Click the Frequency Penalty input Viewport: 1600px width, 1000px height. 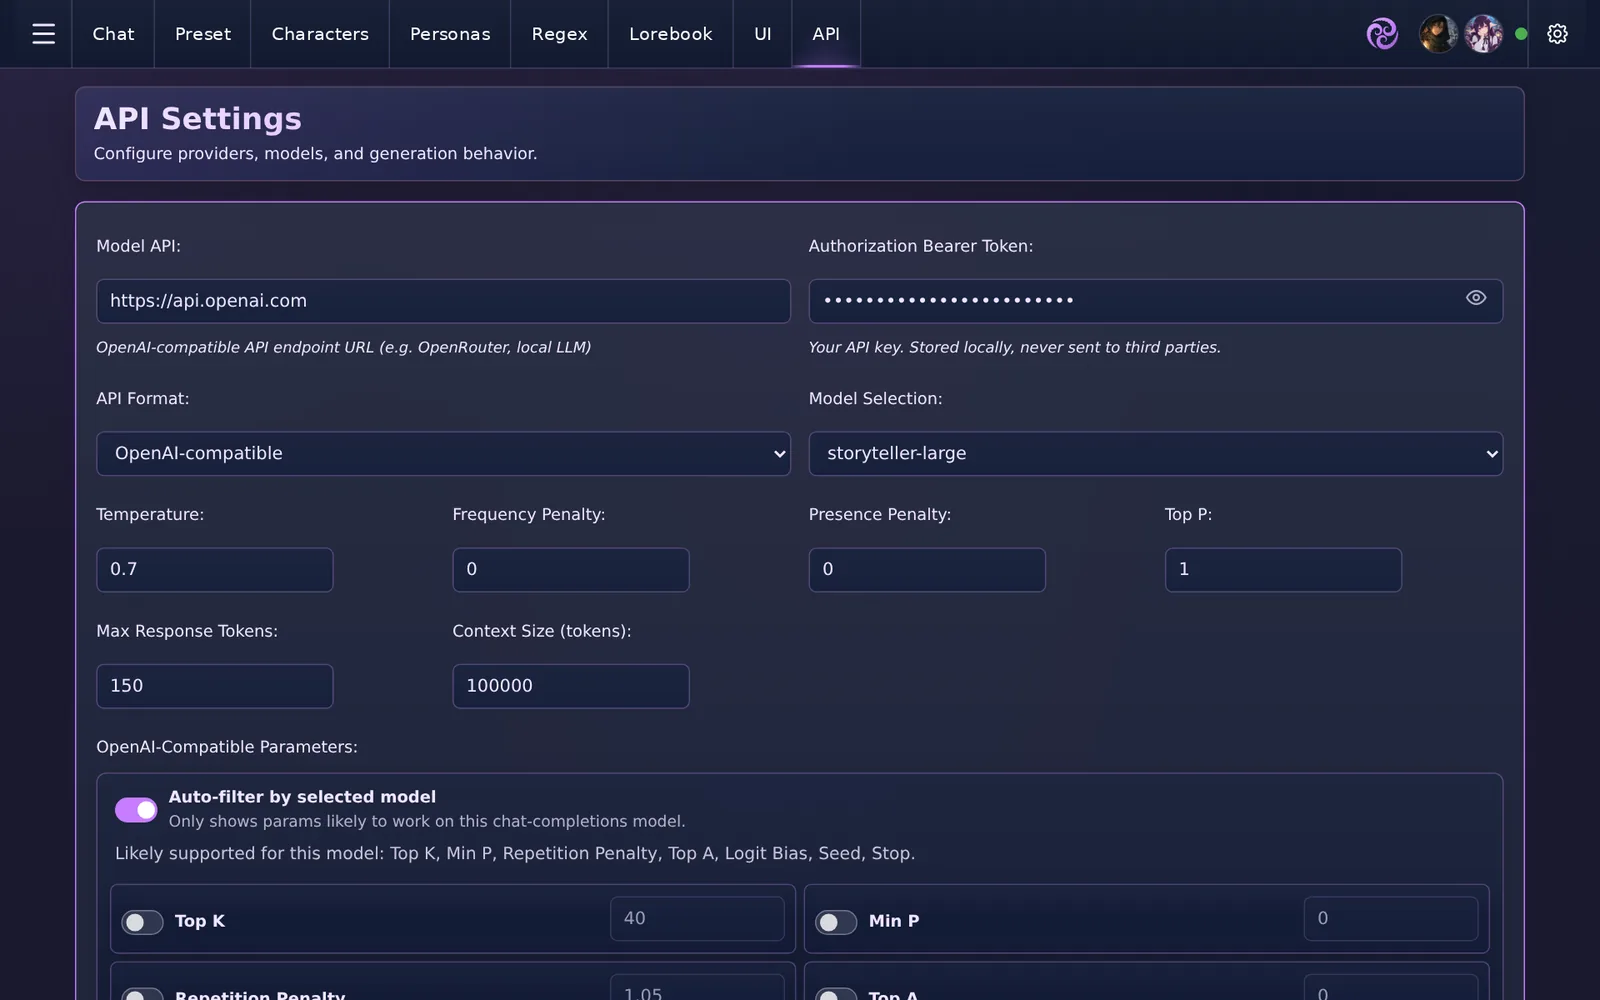pyautogui.click(x=571, y=570)
